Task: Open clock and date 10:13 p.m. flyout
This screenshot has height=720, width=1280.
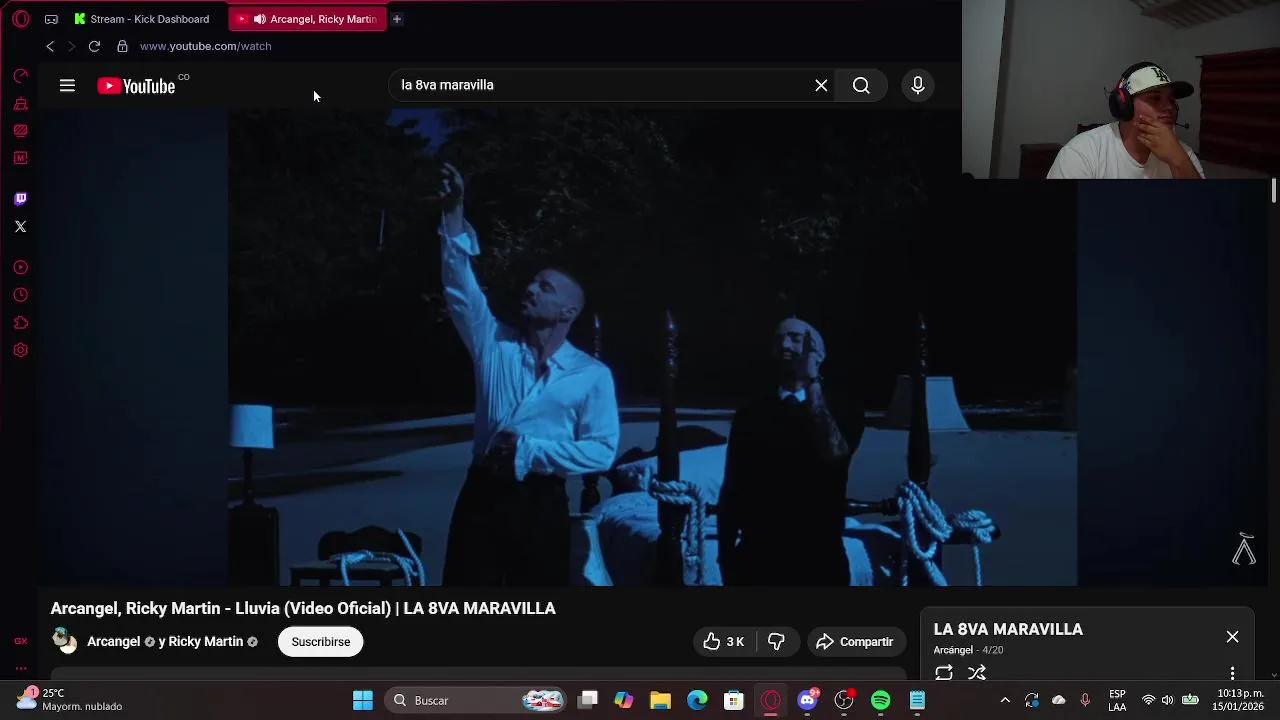Action: coord(1240,700)
